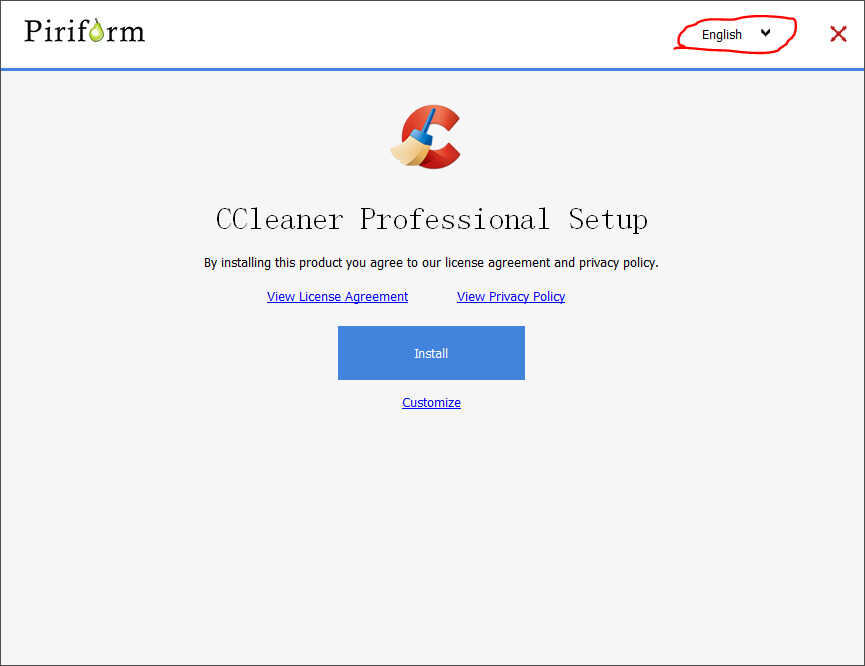Click the blue Install button
The height and width of the screenshot is (666, 865).
point(431,353)
